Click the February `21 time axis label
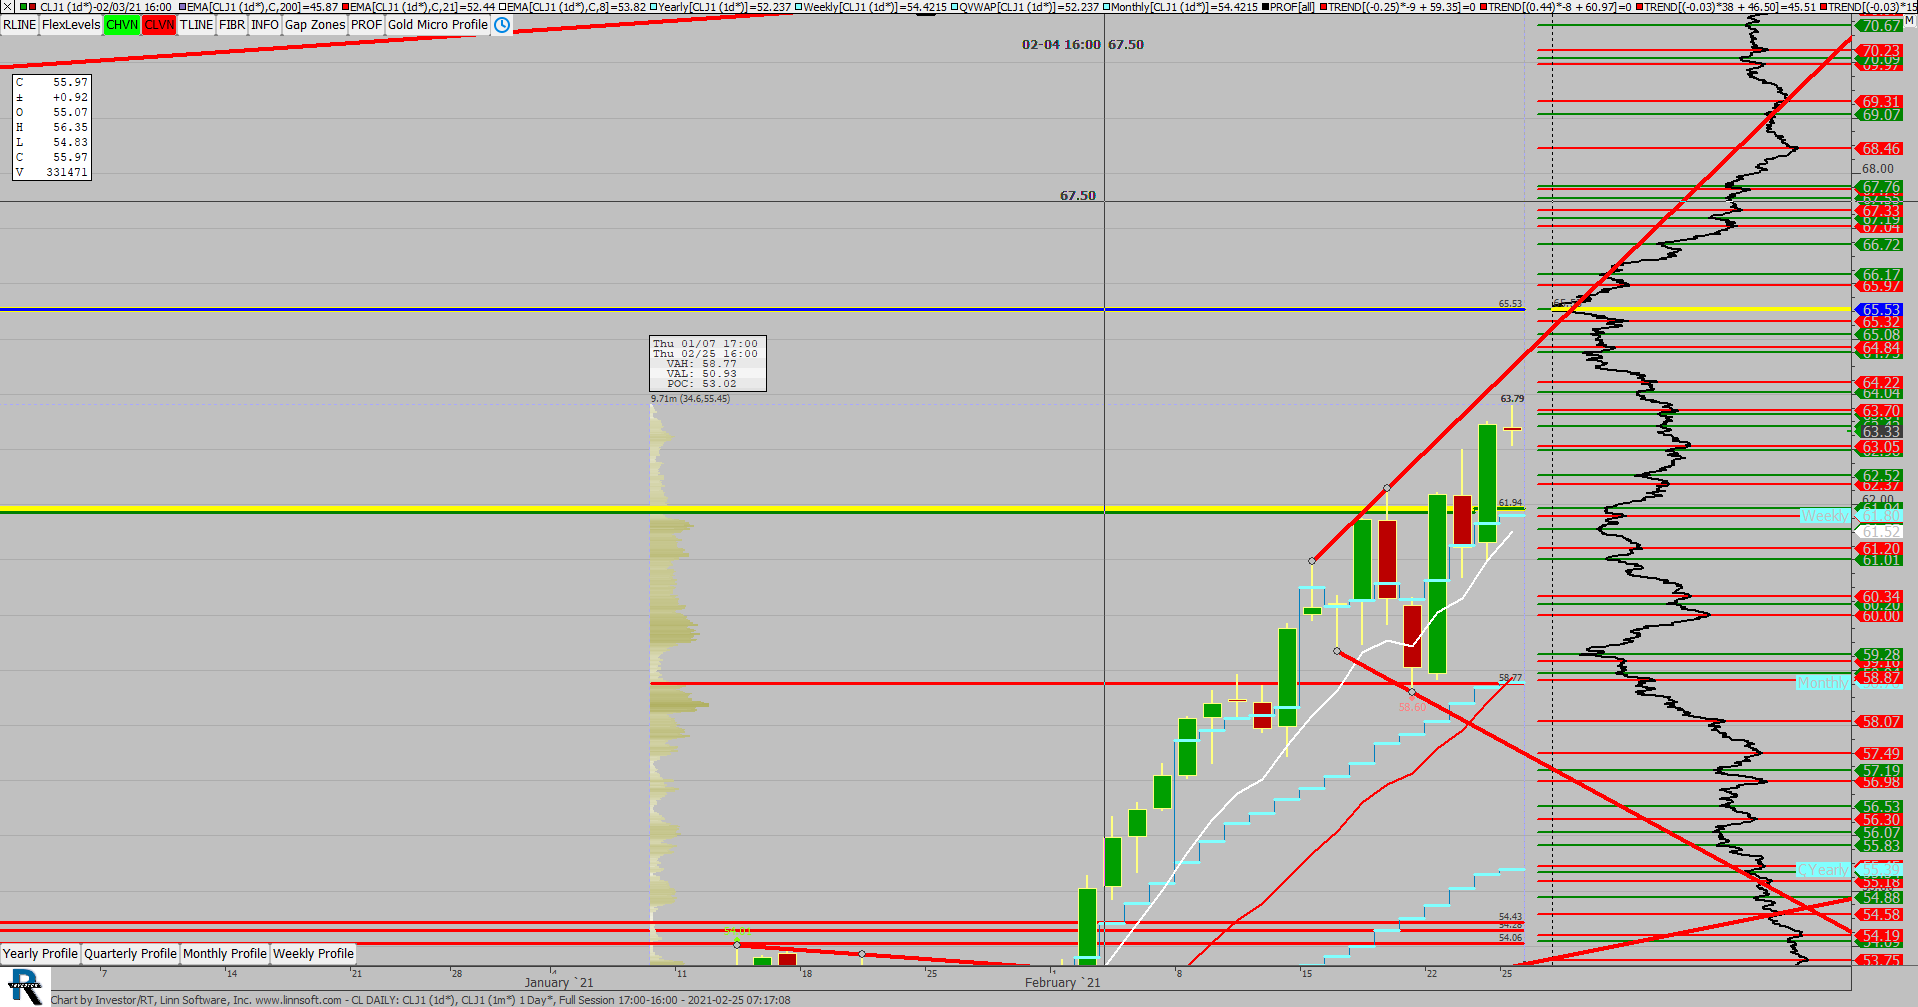The width and height of the screenshot is (1918, 1007). 1062,982
